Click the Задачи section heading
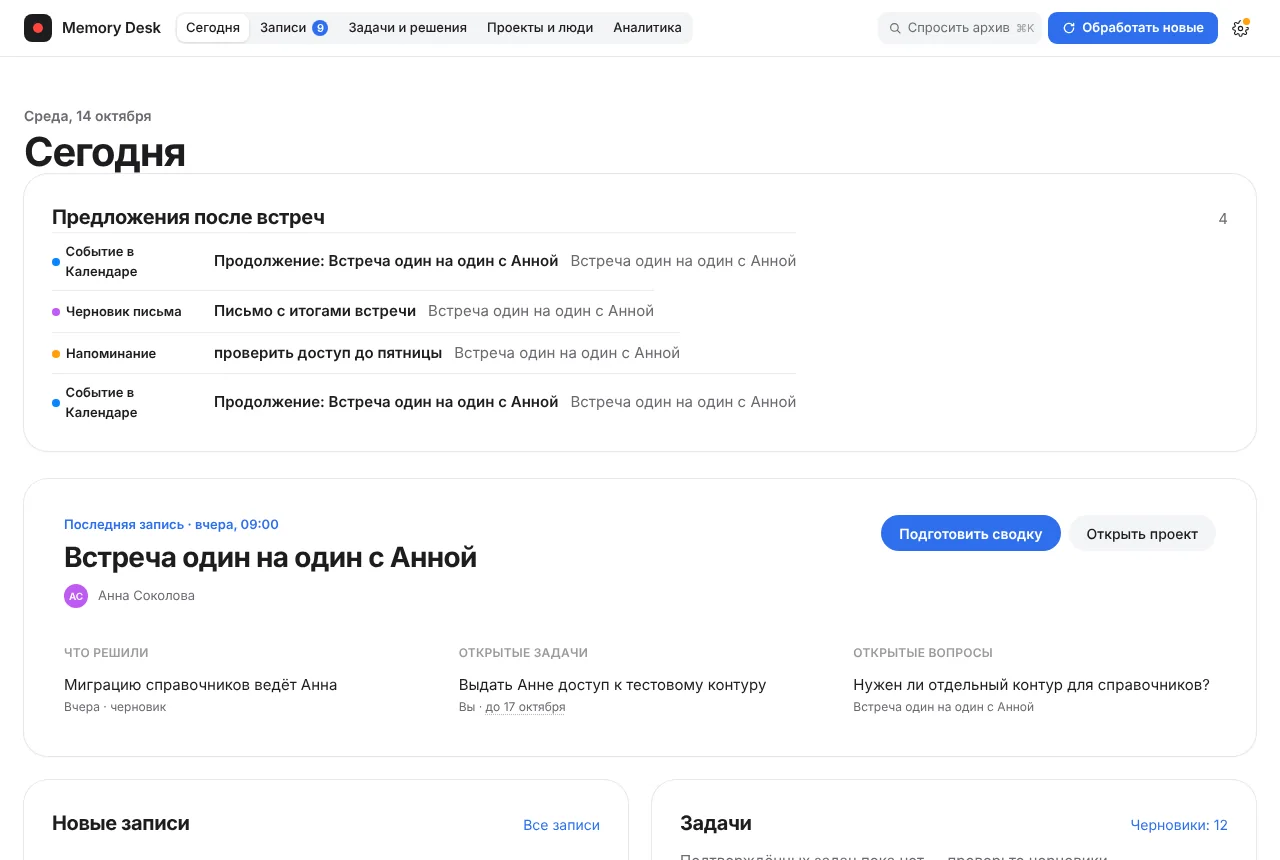 pos(716,823)
